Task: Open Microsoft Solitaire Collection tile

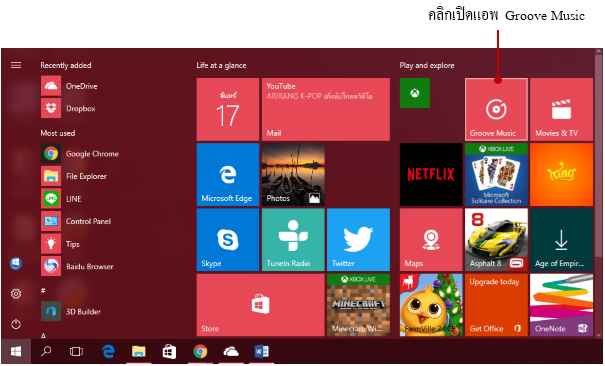Action: [x=496, y=175]
